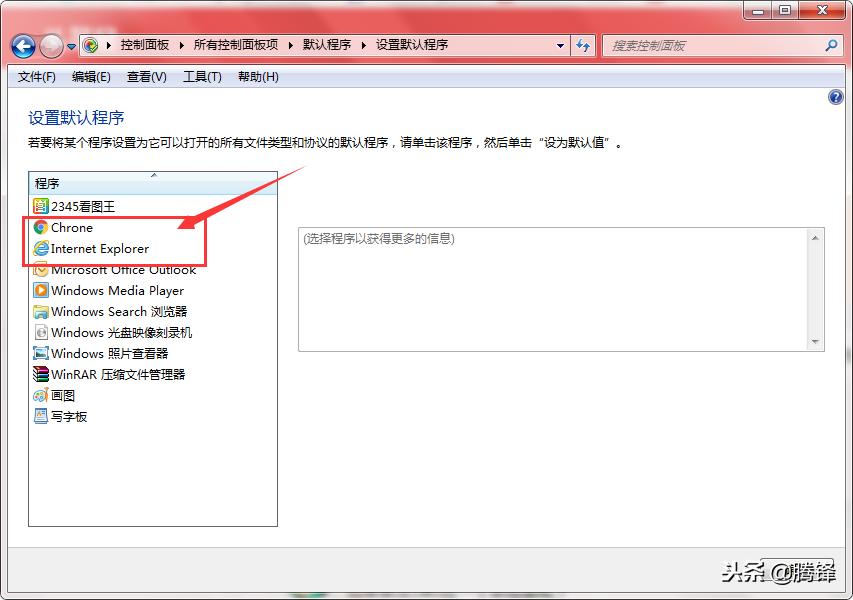This screenshot has height=600, width=853.
Task: Open the 工具 menu
Action: (x=202, y=77)
